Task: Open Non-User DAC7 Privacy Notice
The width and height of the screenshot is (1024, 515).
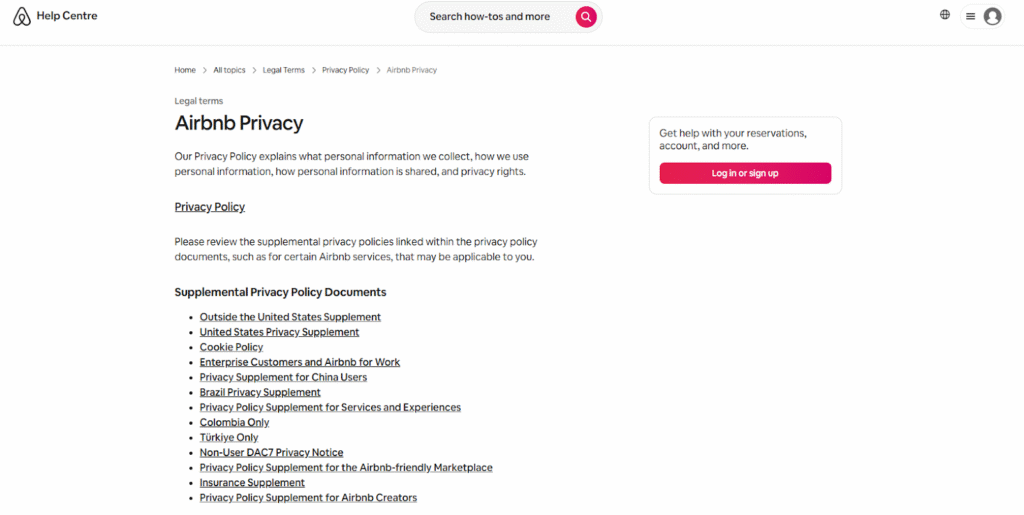Action: tap(271, 452)
